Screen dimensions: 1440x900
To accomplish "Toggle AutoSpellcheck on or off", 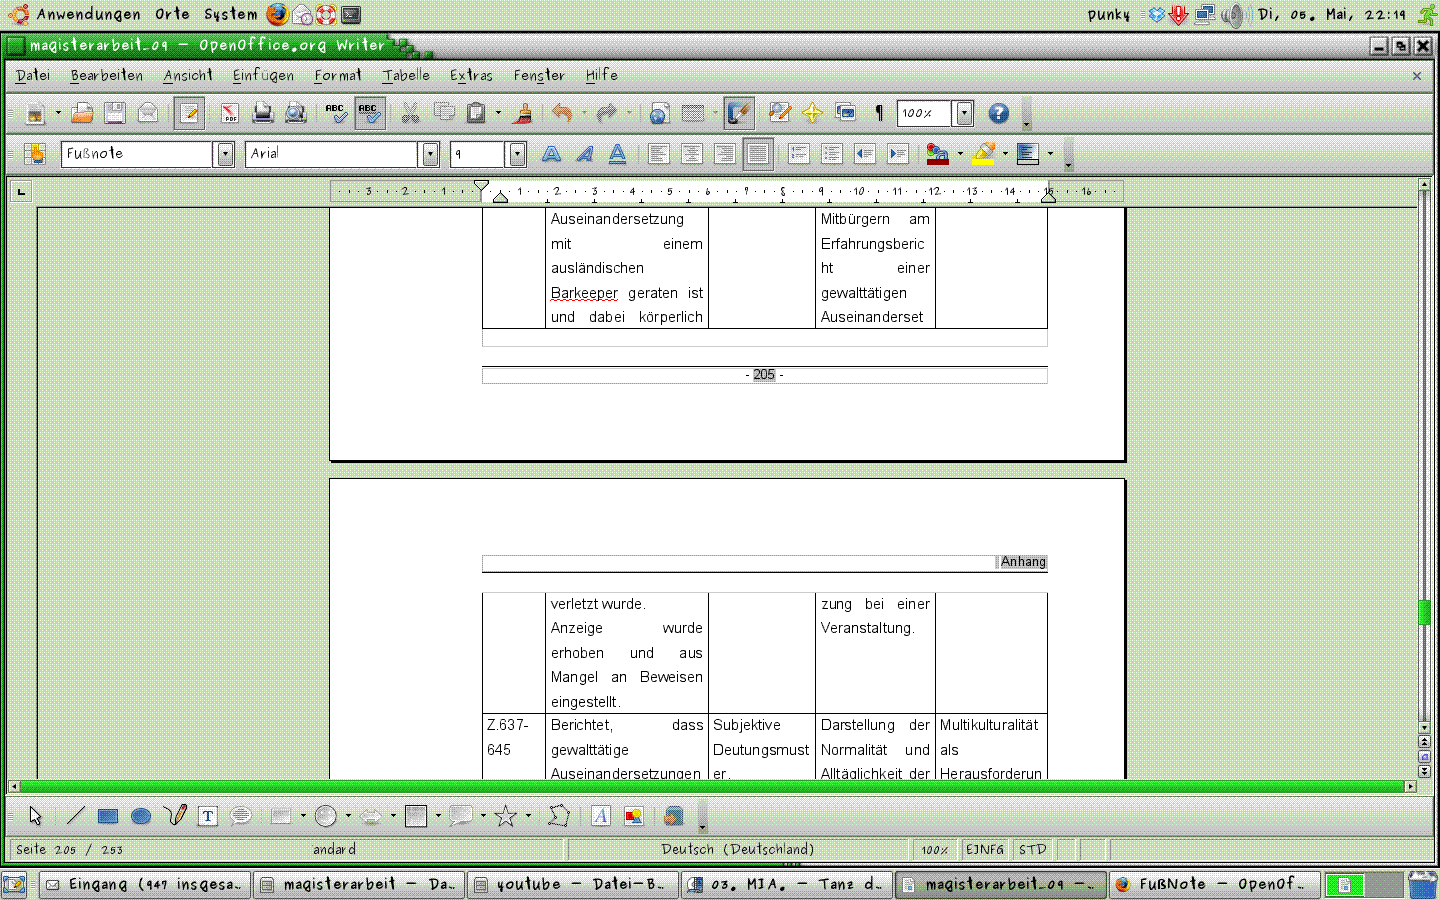I will (x=369, y=114).
